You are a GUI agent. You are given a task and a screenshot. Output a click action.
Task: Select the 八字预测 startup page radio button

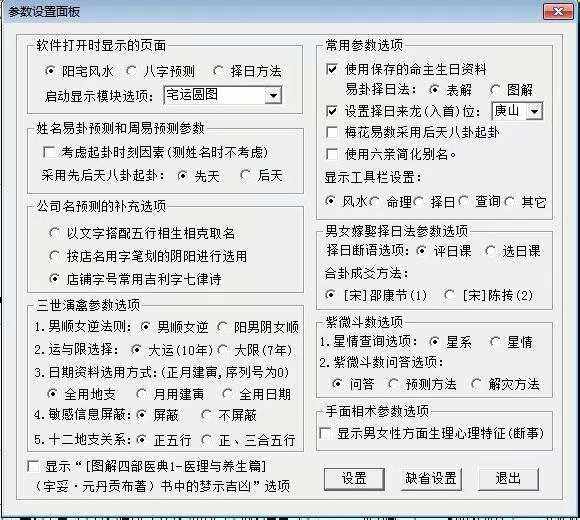[131, 71]
